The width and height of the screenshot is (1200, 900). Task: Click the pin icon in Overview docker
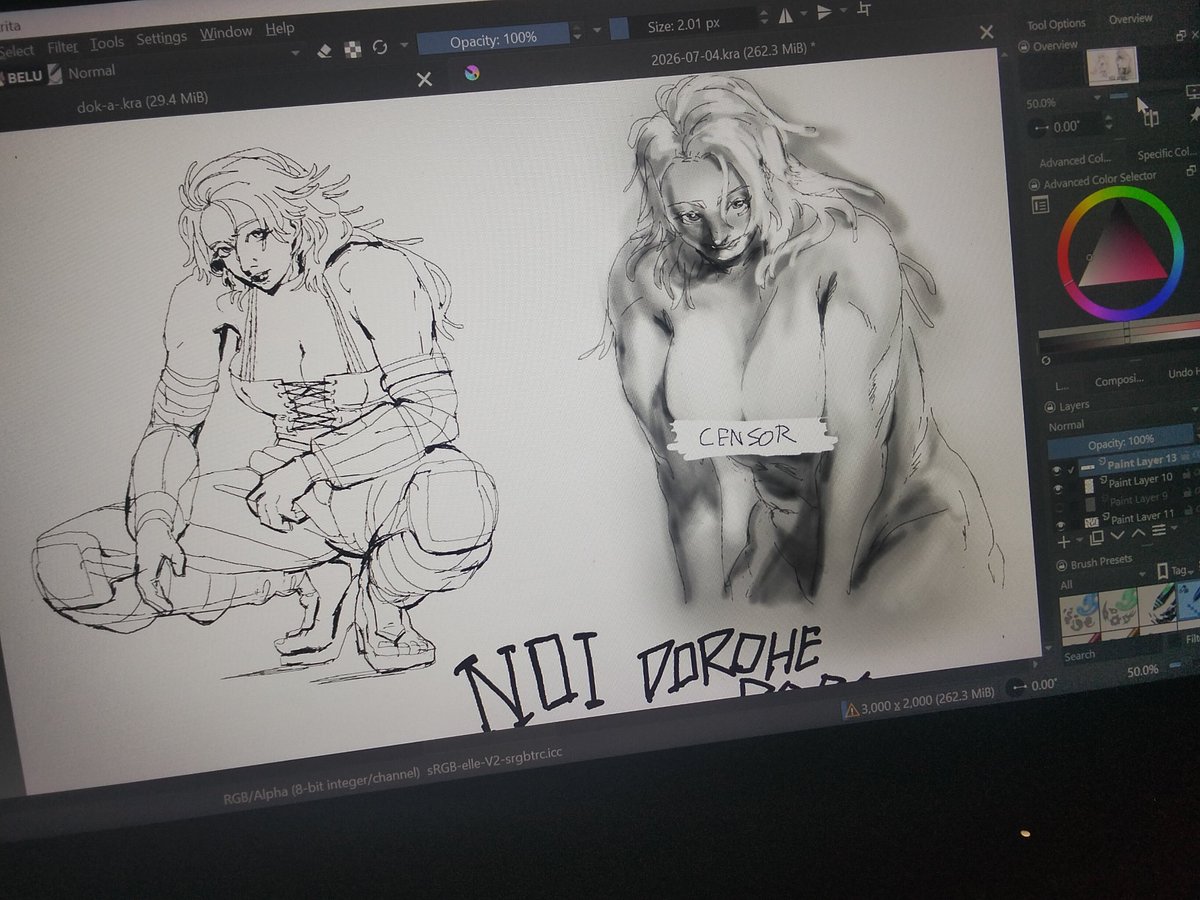[1194, 116]
